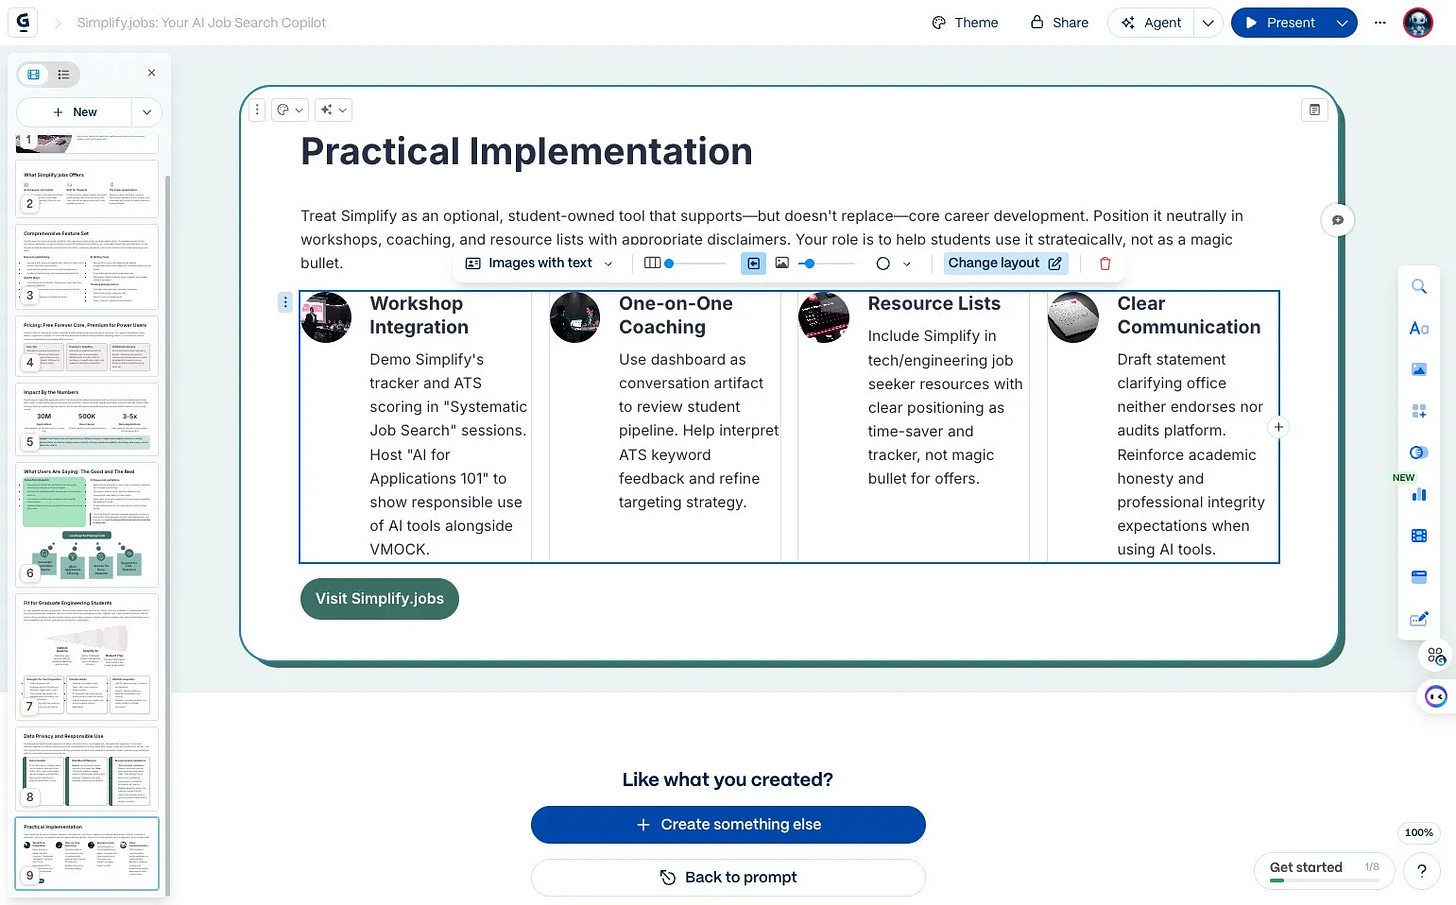This screenshot has height=905, width=1456.
Task: Click the Workshop Integration circular image
Action: pos(326,317)
